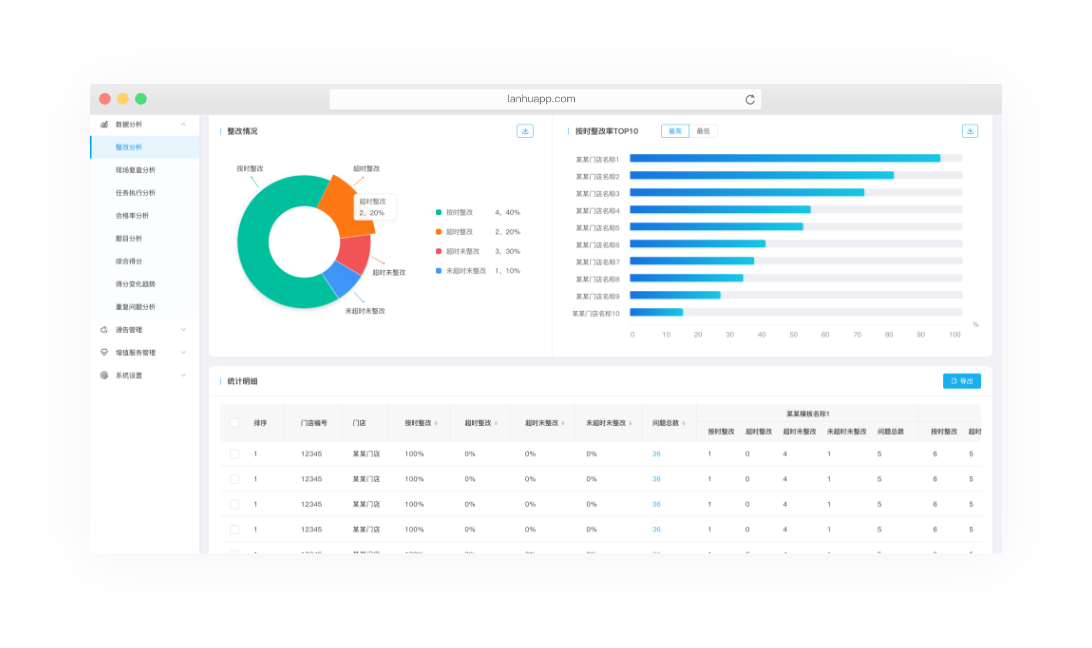1092x648 pixels.
Task: Click the orange 超时整改 legend swatch
Action: pos(438,232)
